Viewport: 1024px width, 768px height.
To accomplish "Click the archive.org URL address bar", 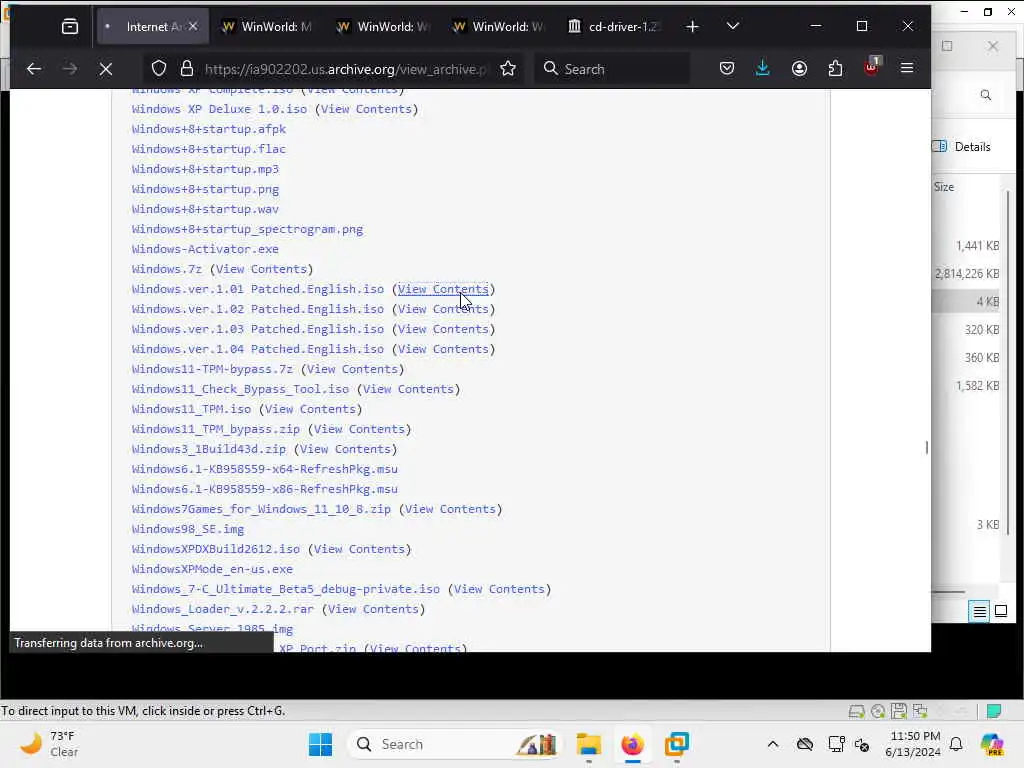I will click(x=346, y=69).
